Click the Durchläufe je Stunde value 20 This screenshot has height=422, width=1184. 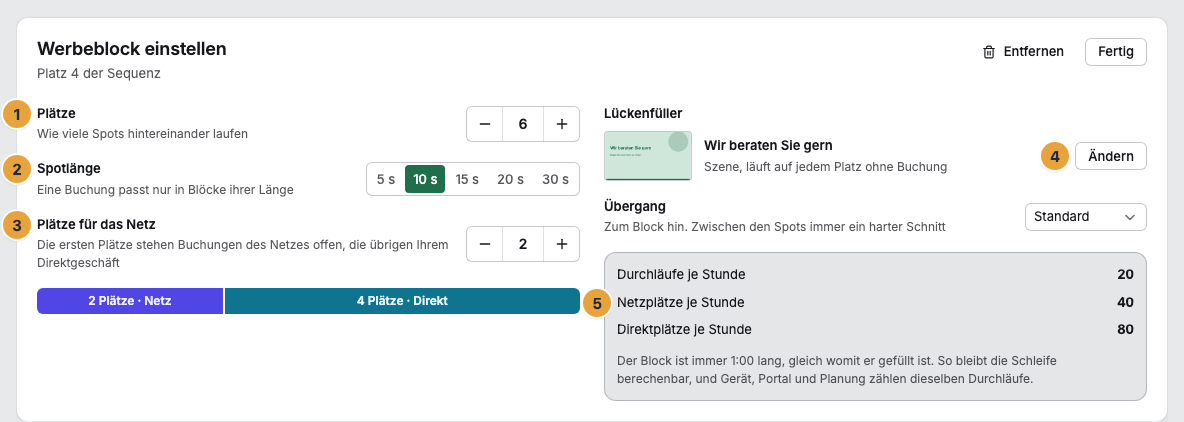point(1125,274)
